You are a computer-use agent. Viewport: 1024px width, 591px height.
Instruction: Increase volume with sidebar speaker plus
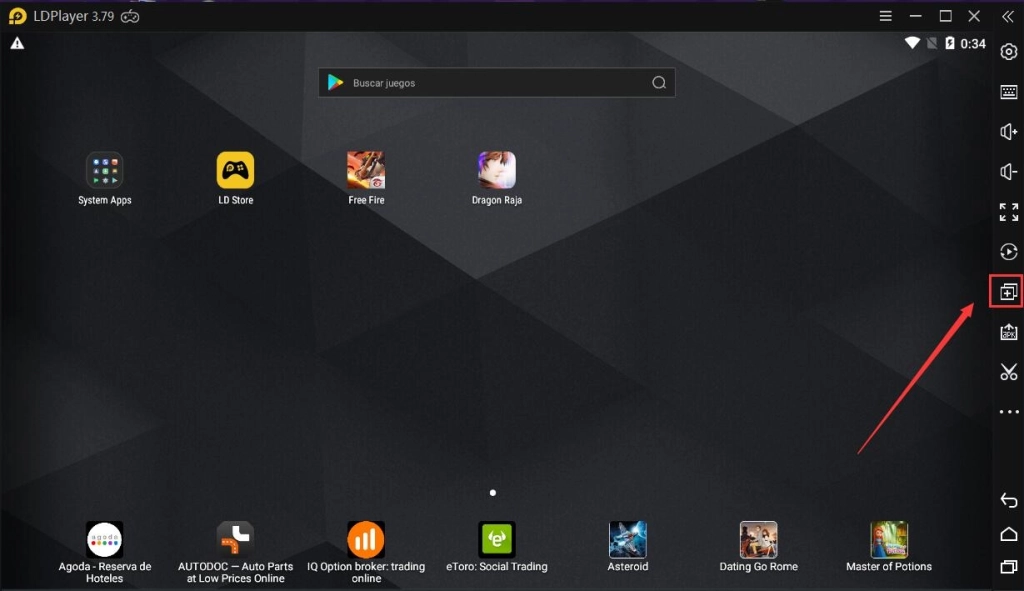pyautogui.click(x=1009, y=132)
